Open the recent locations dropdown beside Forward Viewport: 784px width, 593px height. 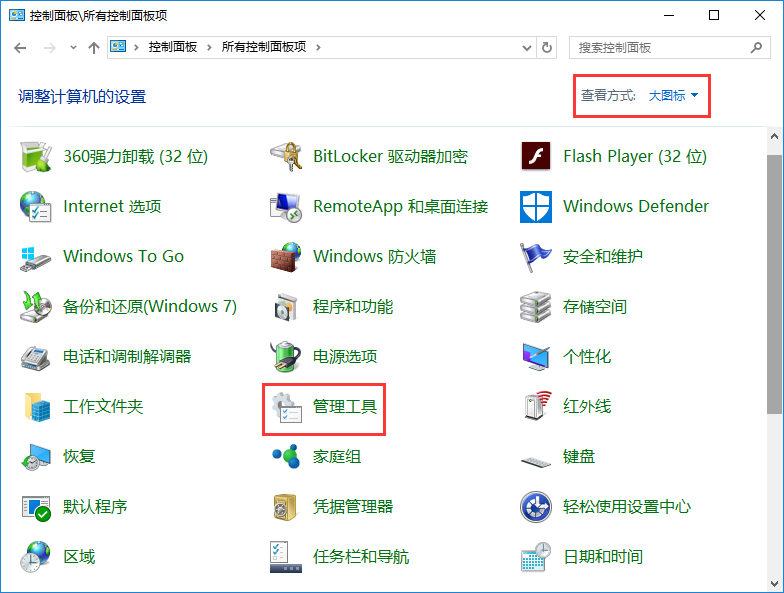coord(73,48)
